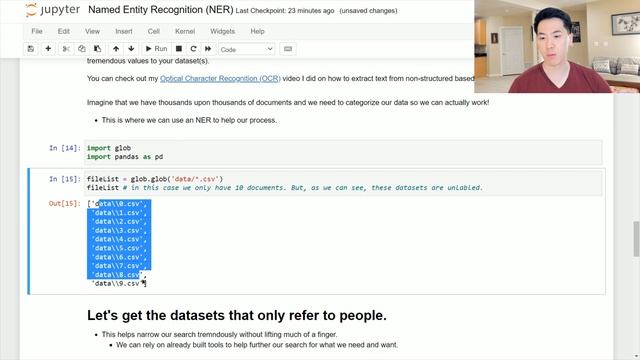Move selected cell up arrow
640x360 pixels.
coord(116,49)
